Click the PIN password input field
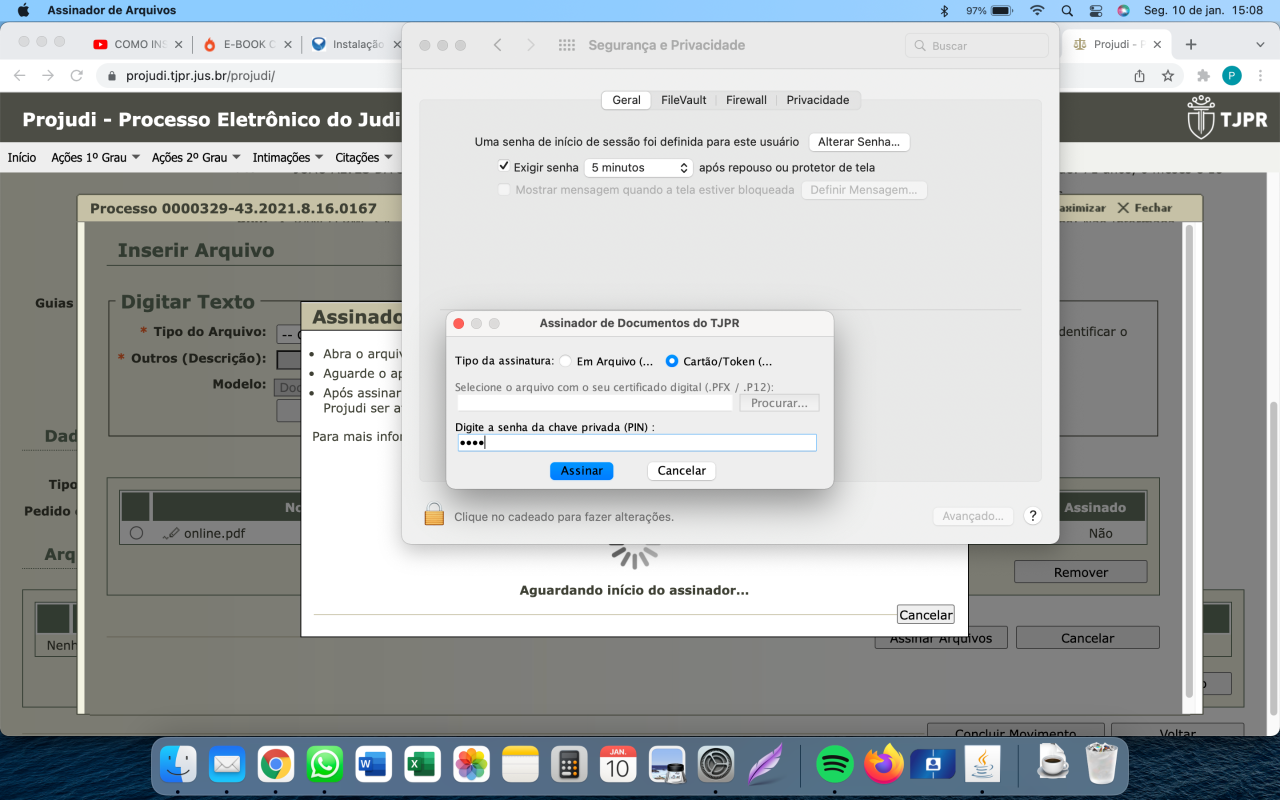The image size is (1280, 800). [x=637, y=442]
